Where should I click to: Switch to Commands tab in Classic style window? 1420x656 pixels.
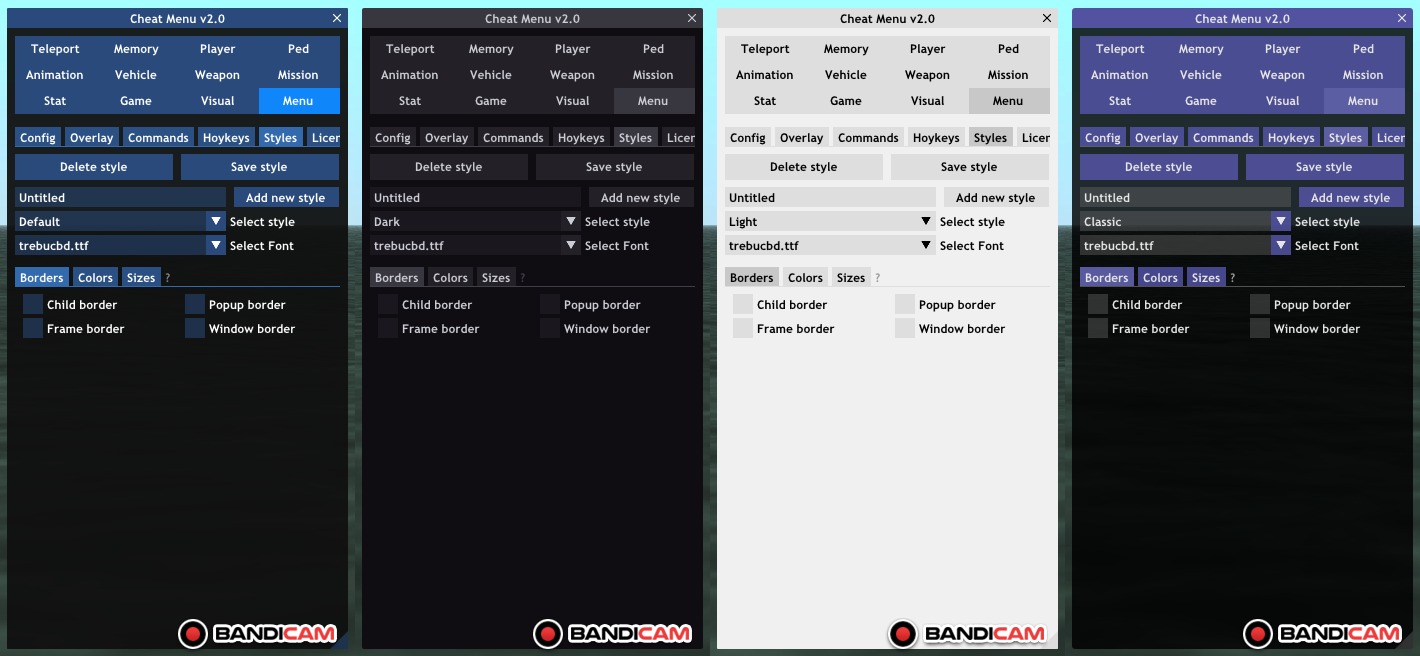[x=1222, y=137]
